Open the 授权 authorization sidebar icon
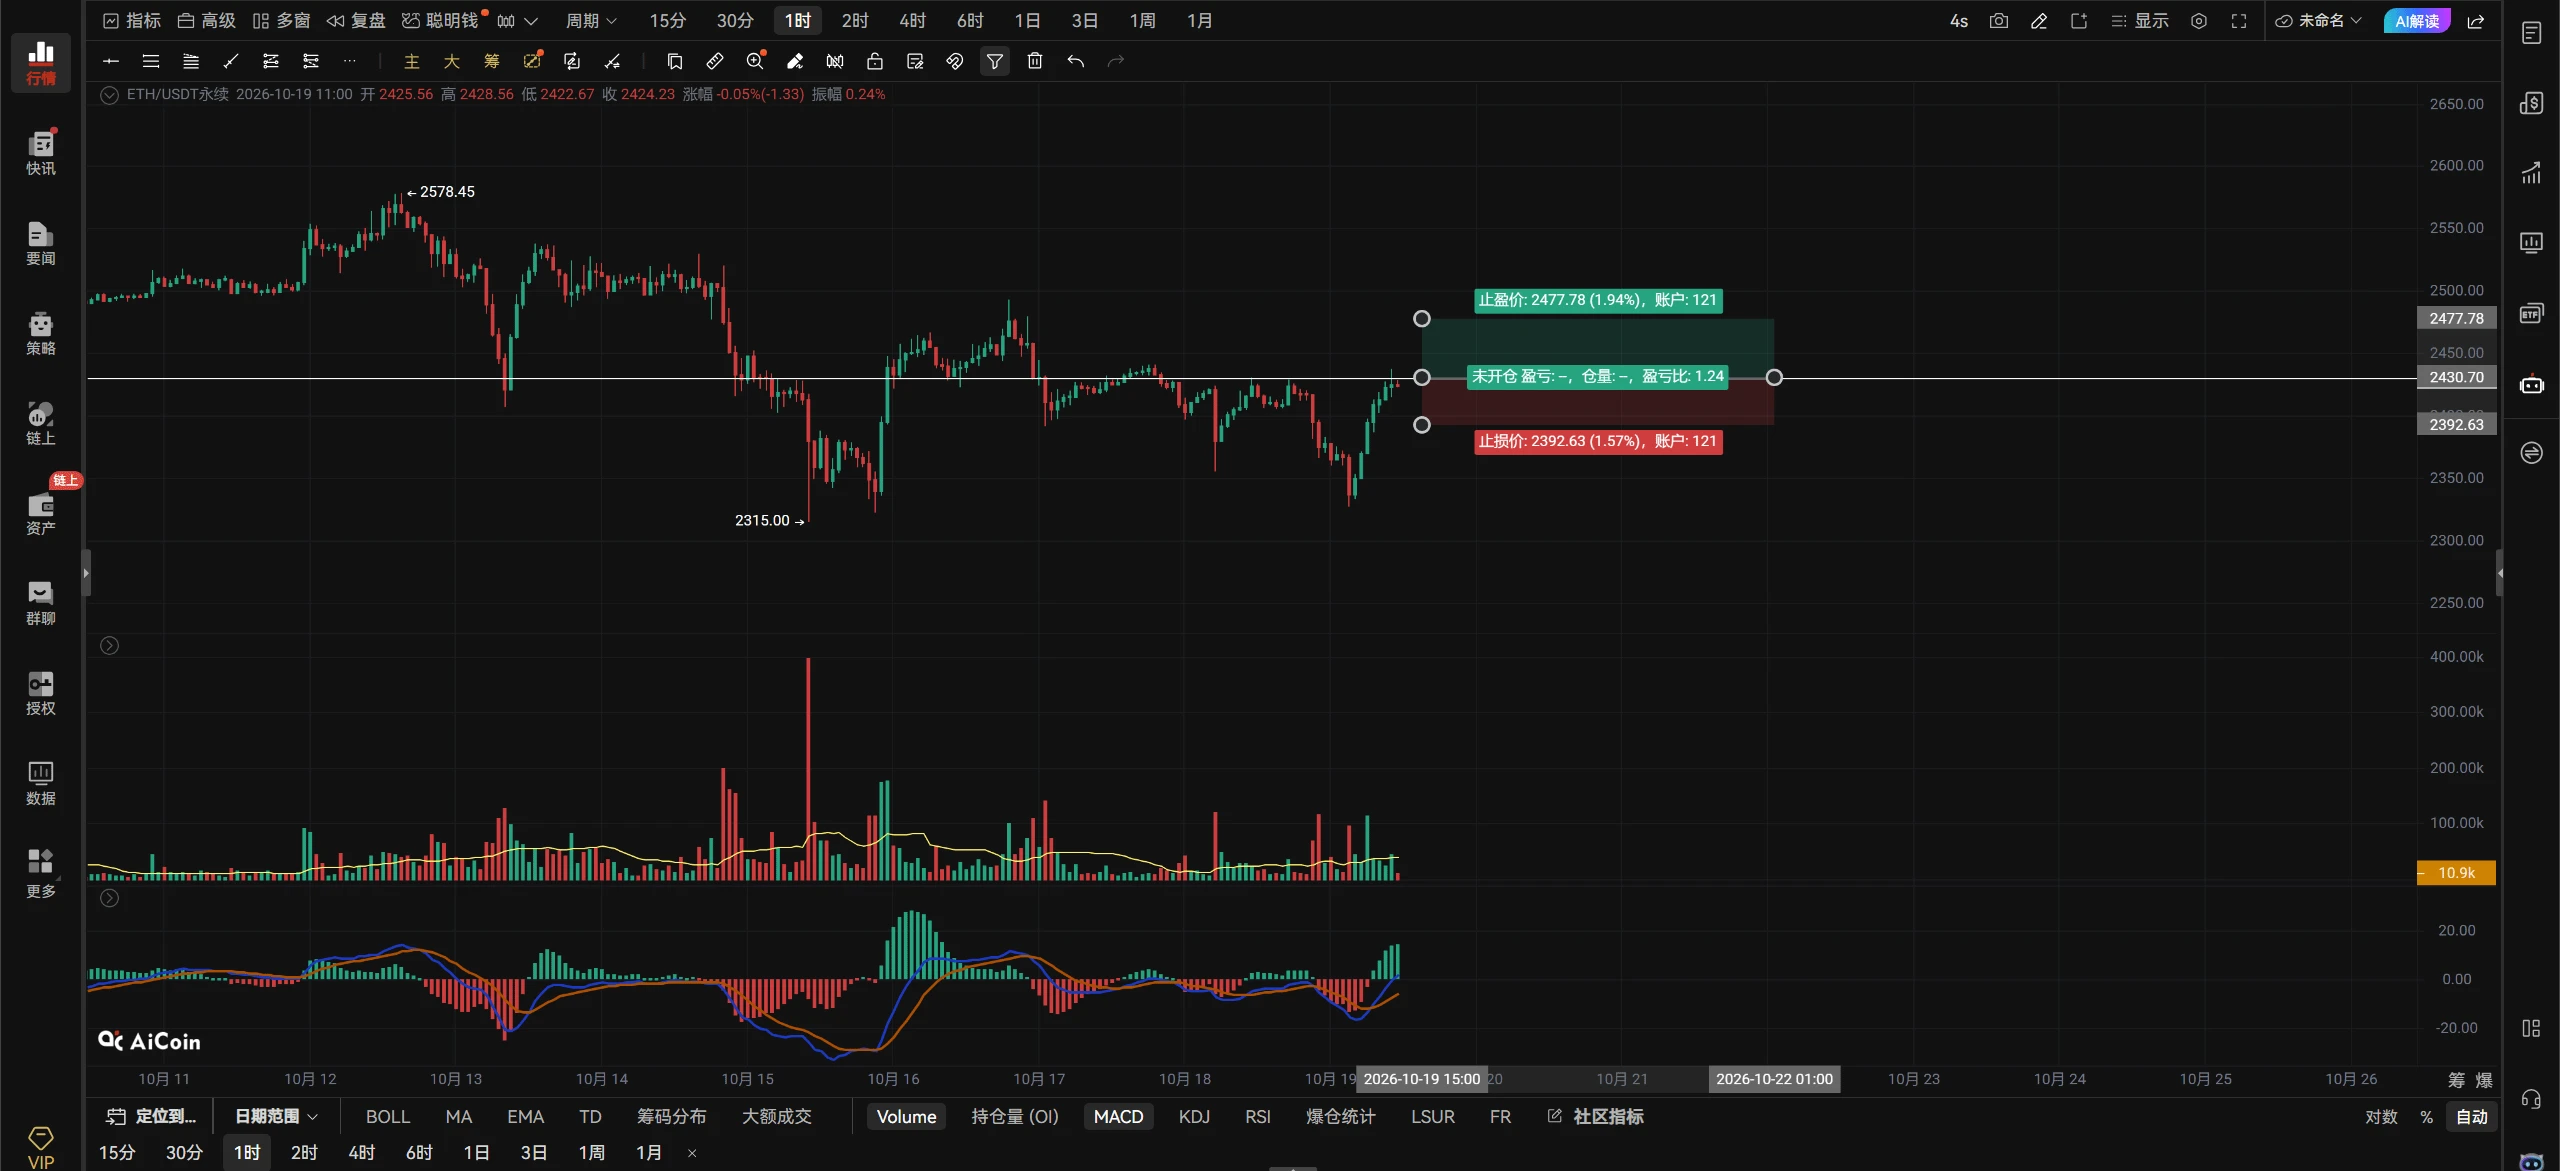The image size is (2560, 1171). point(40,693)
